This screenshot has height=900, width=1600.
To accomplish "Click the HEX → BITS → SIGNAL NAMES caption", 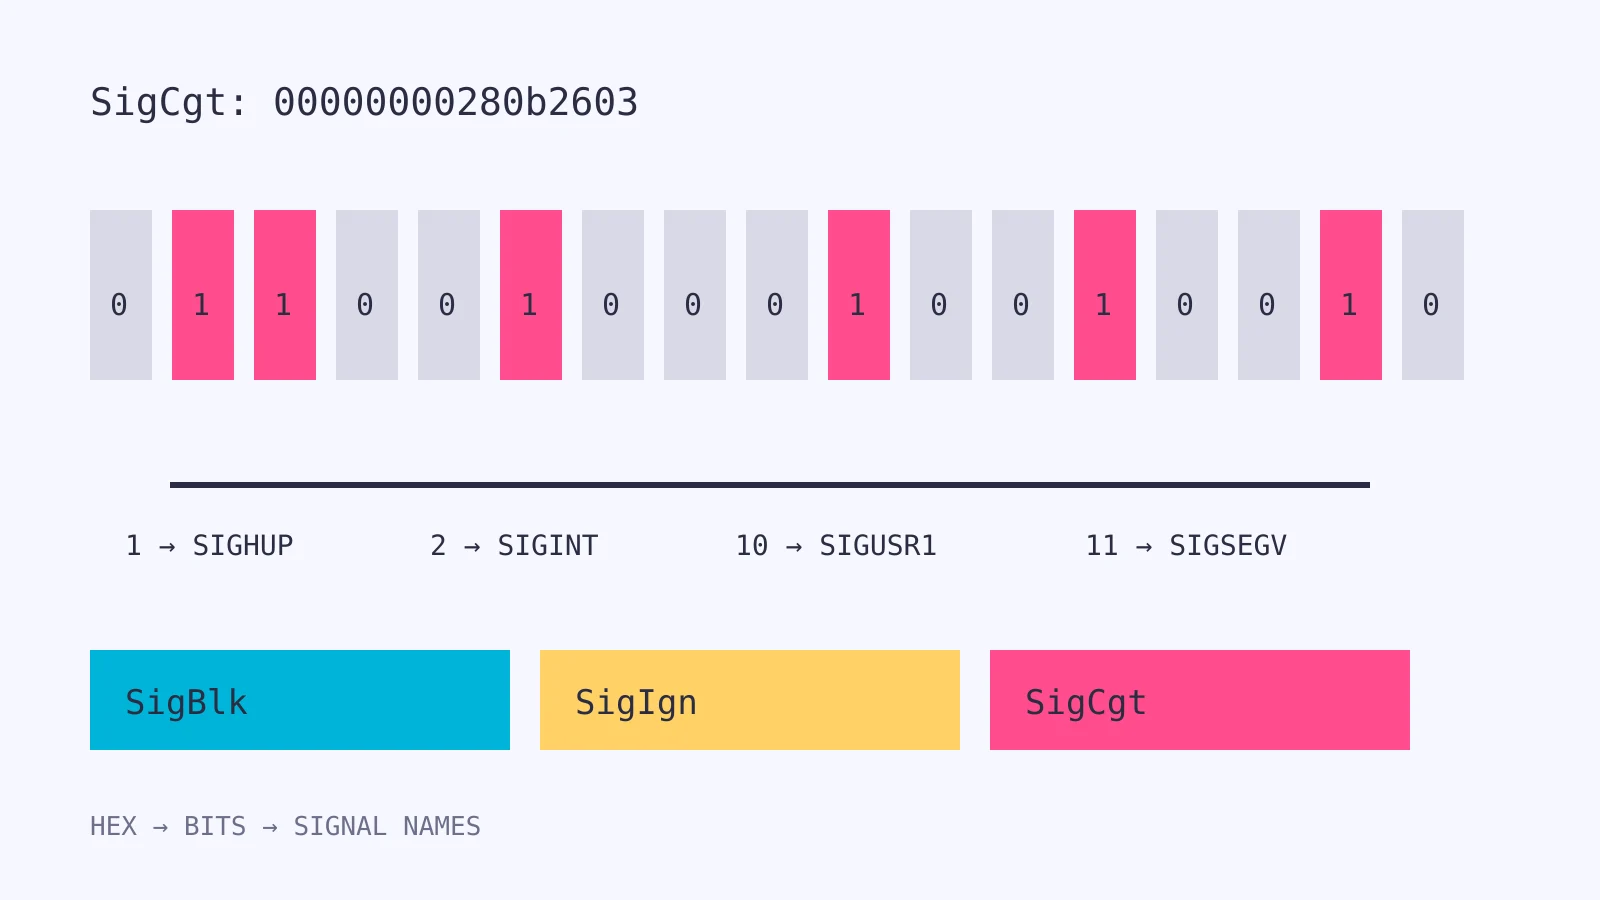I will [285, 826].
